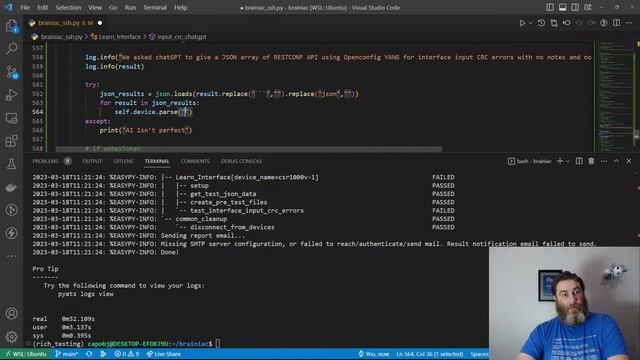Click the editor horizontal scrollbar
The image size is (640, 360).
point(249,149)
